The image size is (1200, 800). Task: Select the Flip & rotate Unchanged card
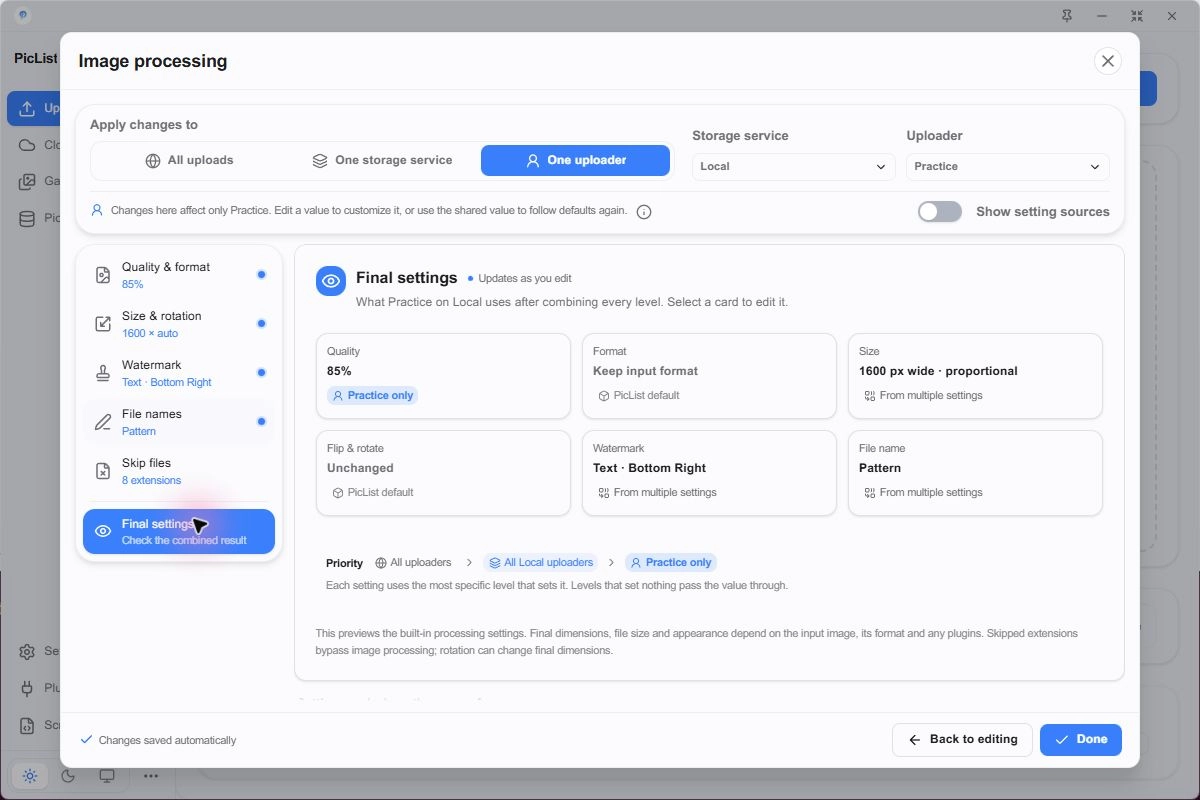coord(443,473)
